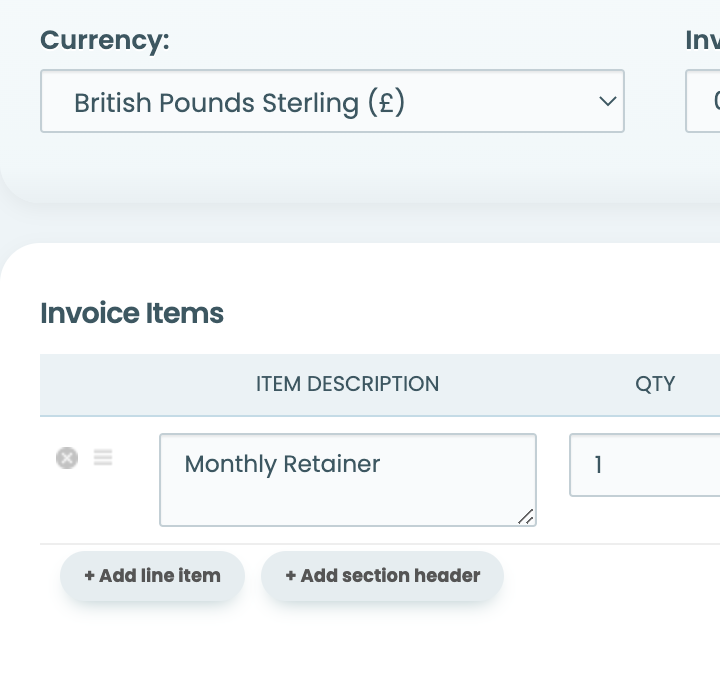The height and width of the screenshot is (680, 720).
Task: Focus the Monthly Retainer description box
Action: [348, 480]
